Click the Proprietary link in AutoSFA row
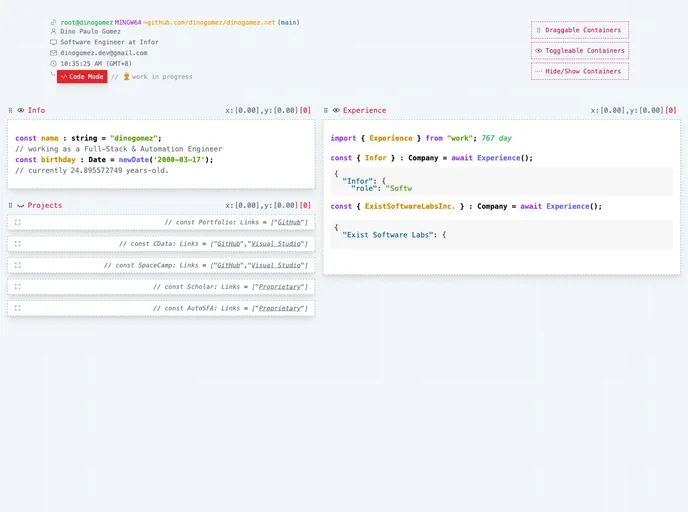This screenshot has height=512, width=688. 280,308
